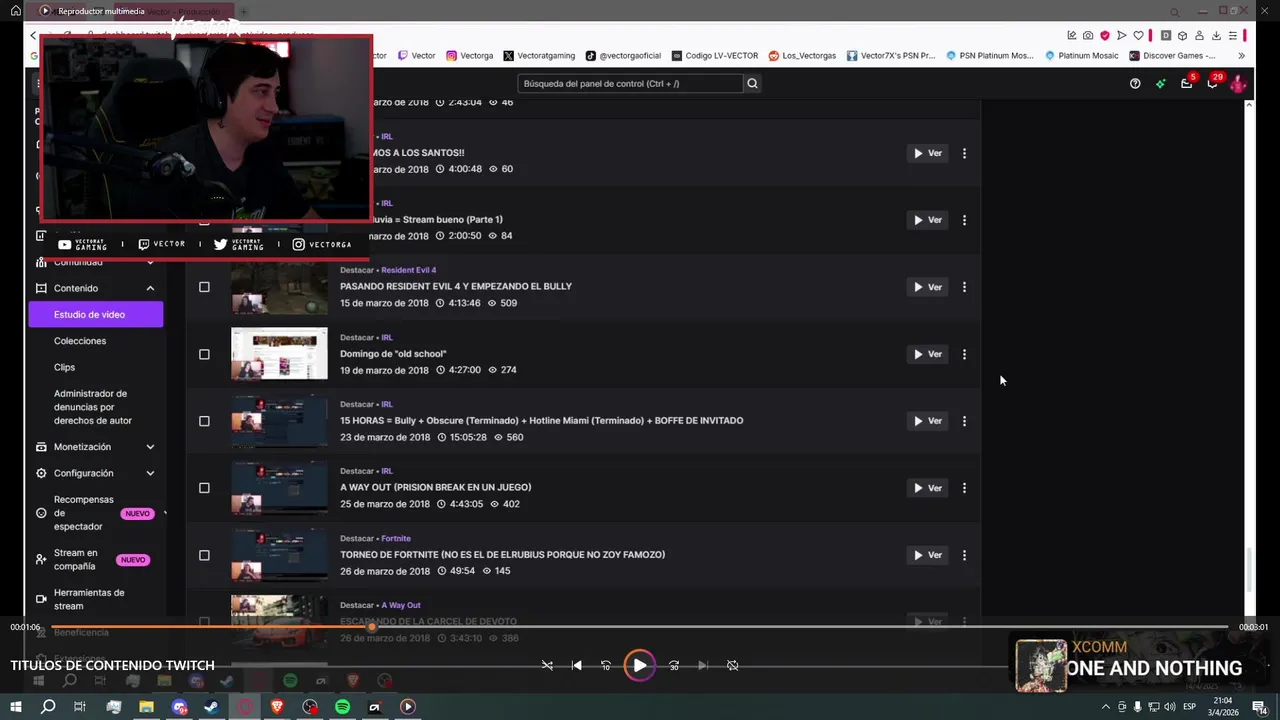Open options menu for Stream bueno video
Viewport: 1280px width, 720px height.
coord(964,220)
